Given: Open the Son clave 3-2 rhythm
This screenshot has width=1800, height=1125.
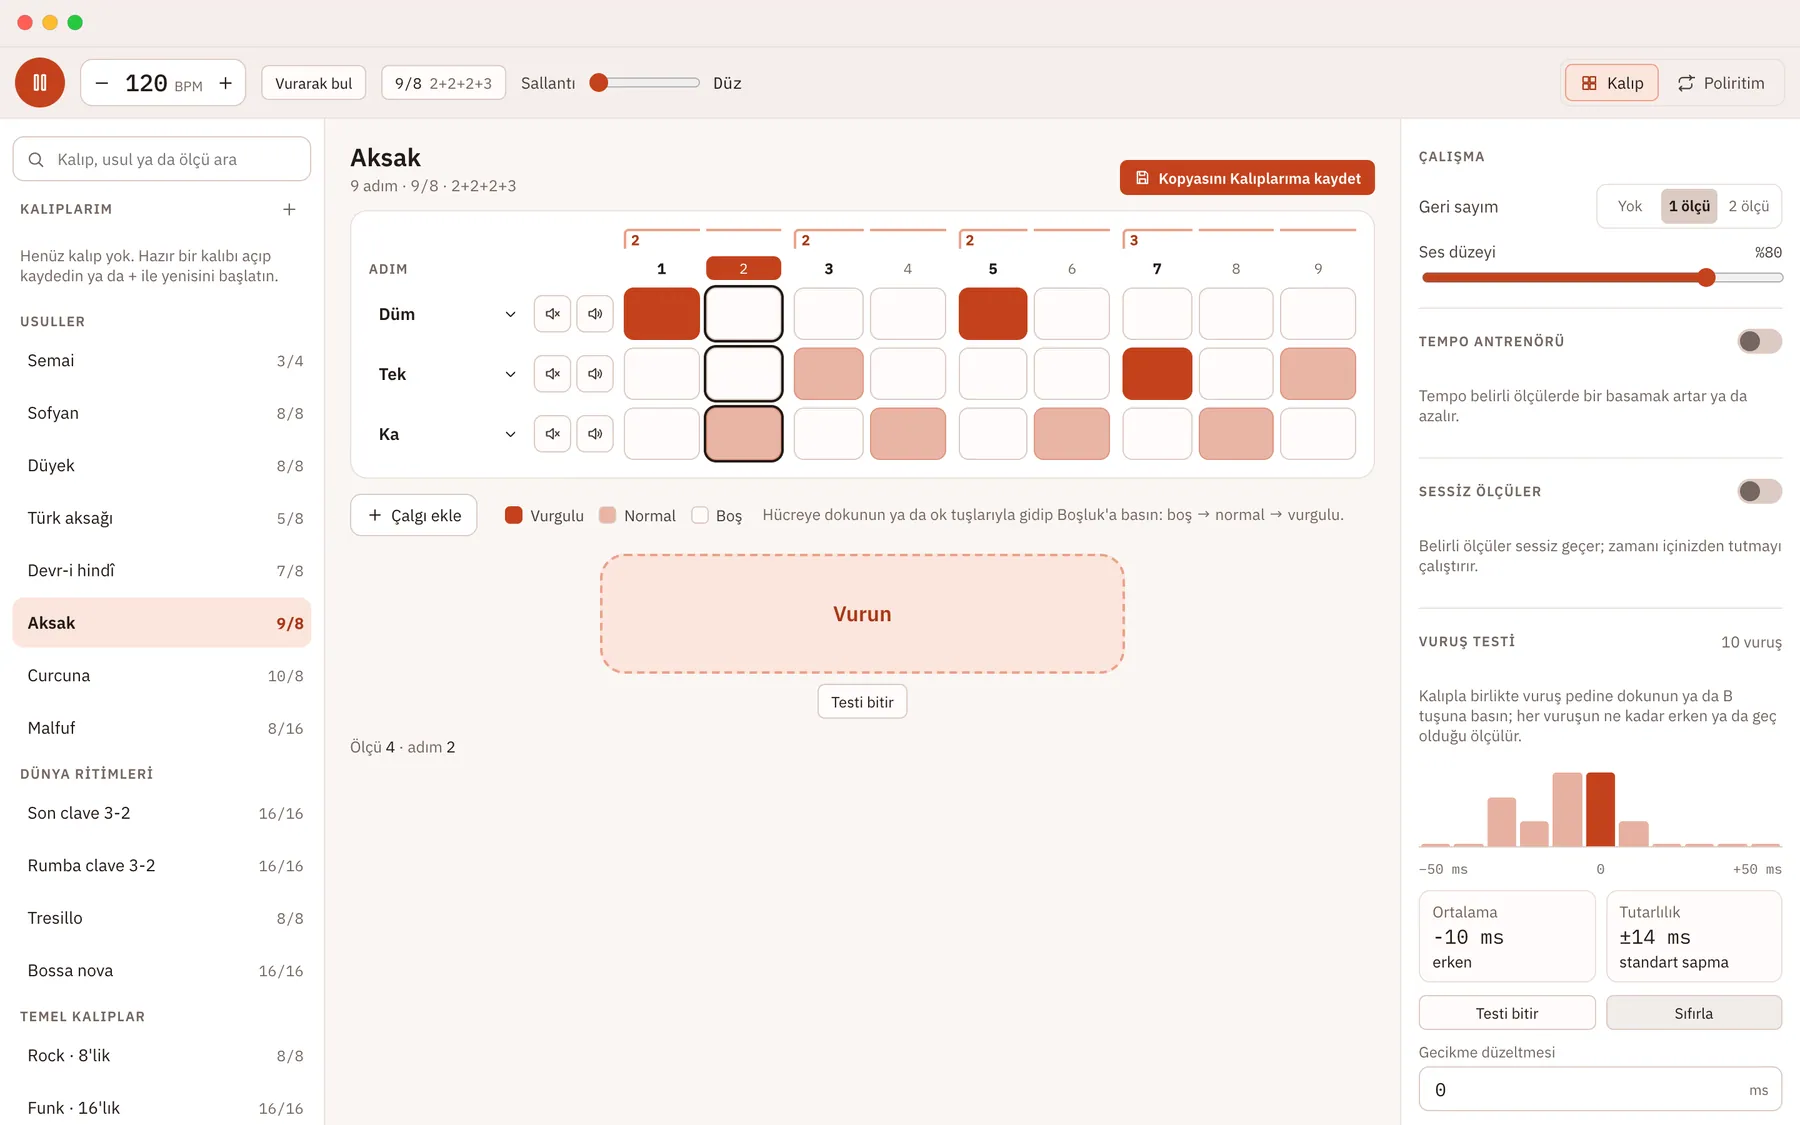Looking at the screenshot, I should (x=162, y=813).
